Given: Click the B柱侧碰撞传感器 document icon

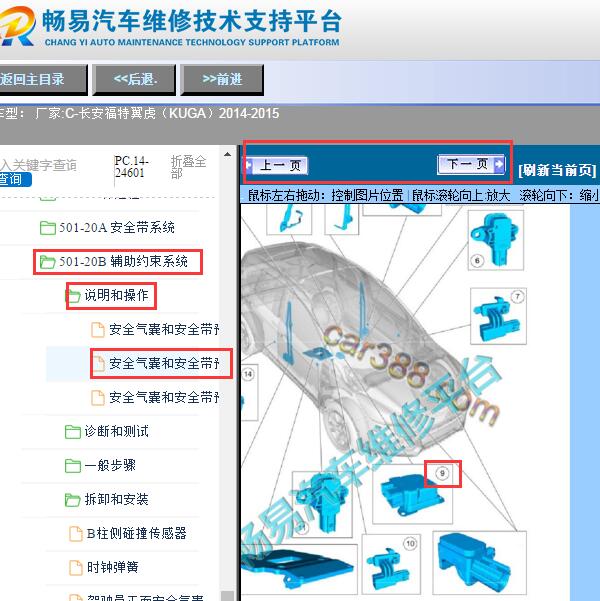Looking at the screenshot, I should tap(76, 534).
